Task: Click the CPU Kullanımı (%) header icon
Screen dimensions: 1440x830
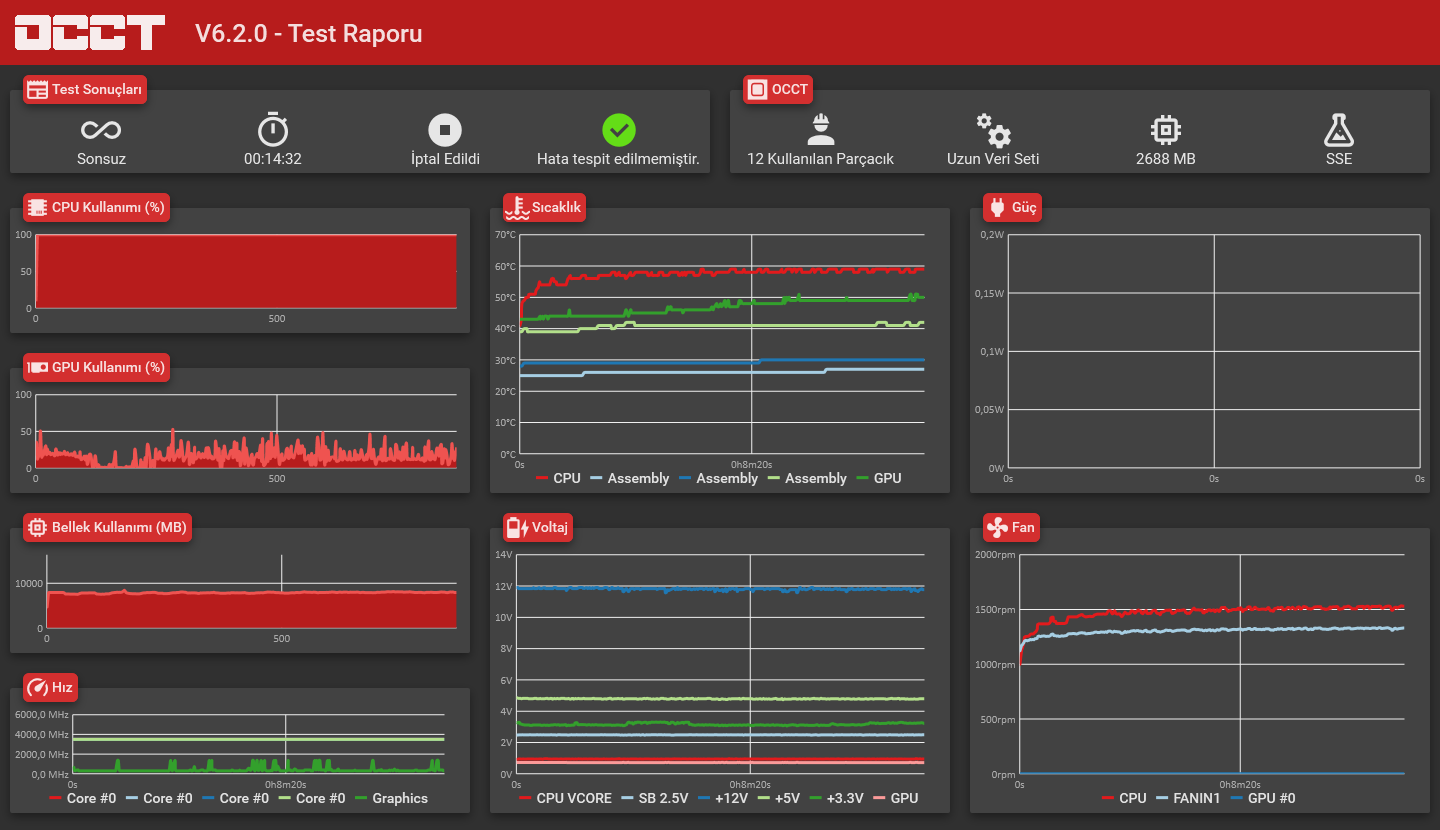Action: [x=37, y=208]
